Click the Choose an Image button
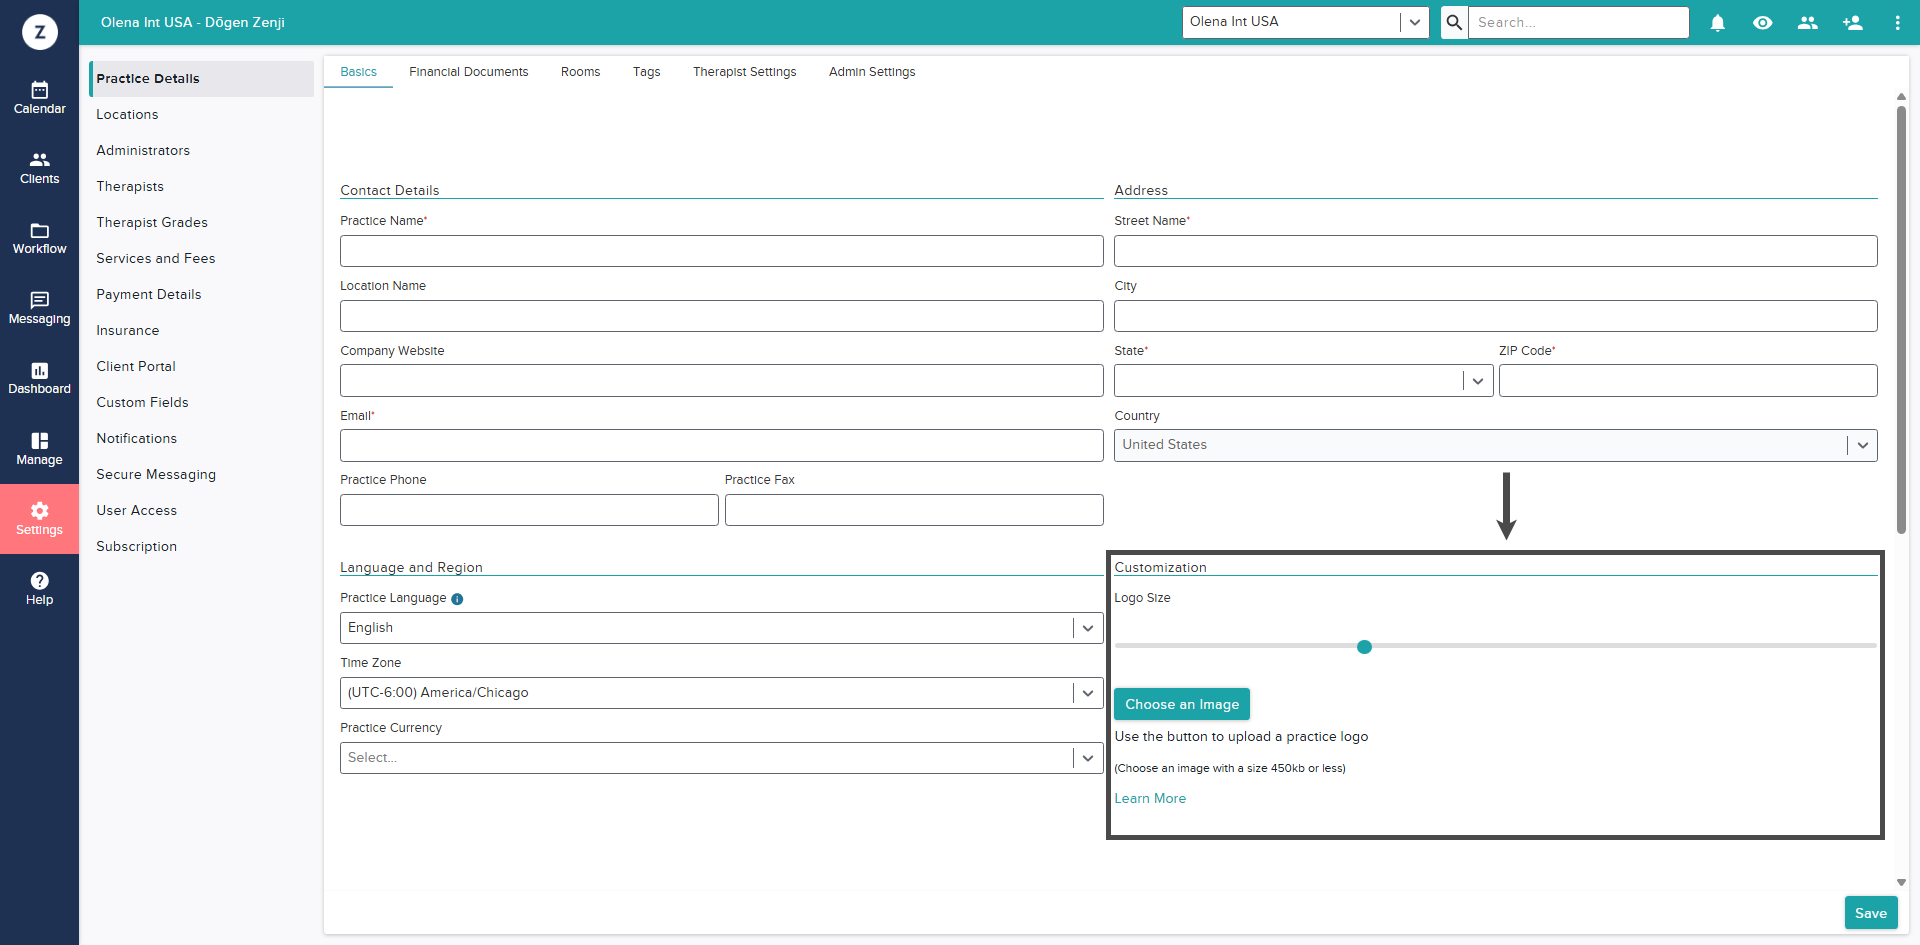This screenshot has width=1920, height=945. 1181,704
